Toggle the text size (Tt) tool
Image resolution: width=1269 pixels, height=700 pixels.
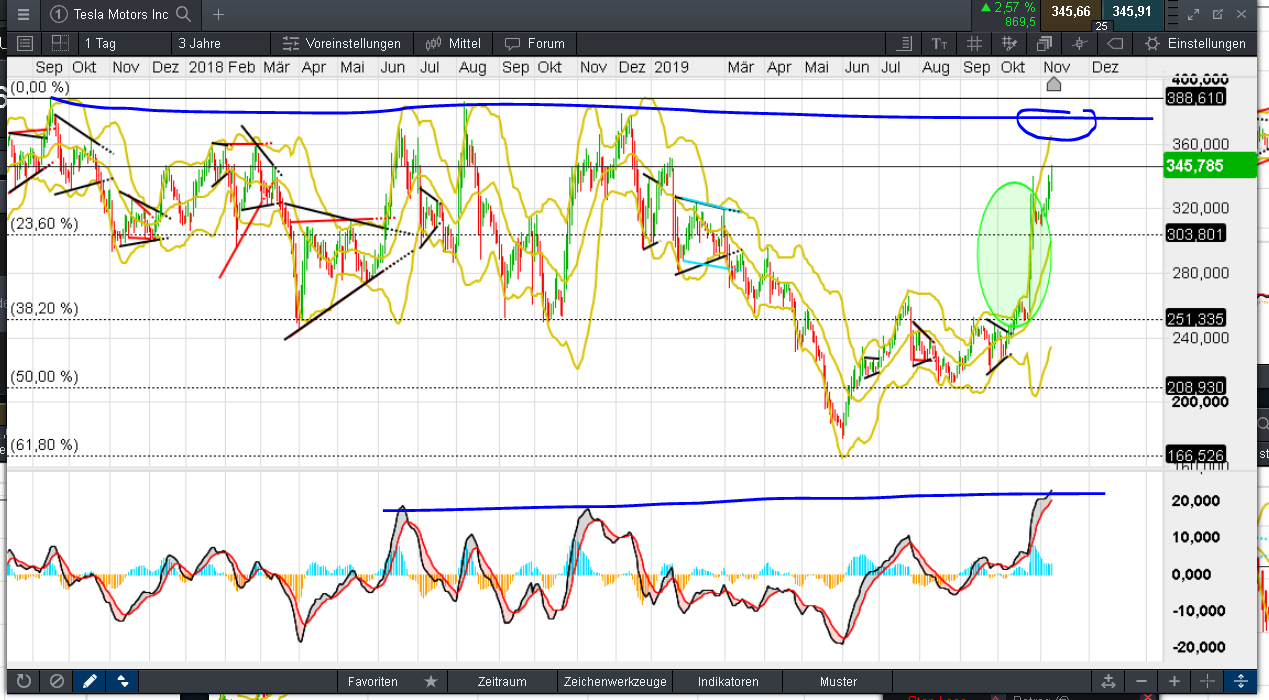click(939, 44)
